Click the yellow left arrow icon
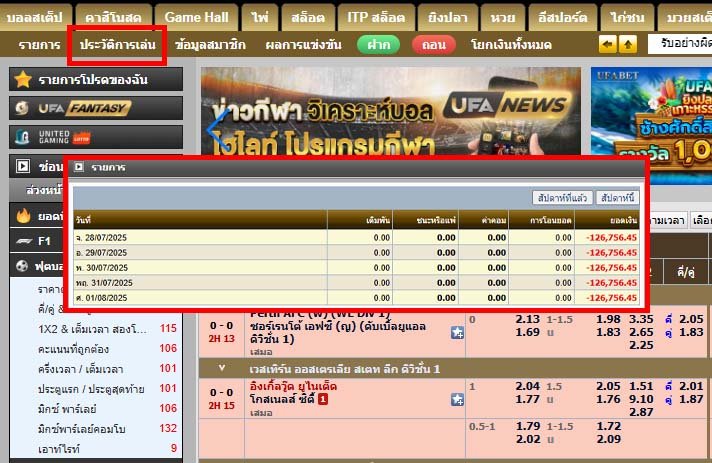 (x=607, y=44)
